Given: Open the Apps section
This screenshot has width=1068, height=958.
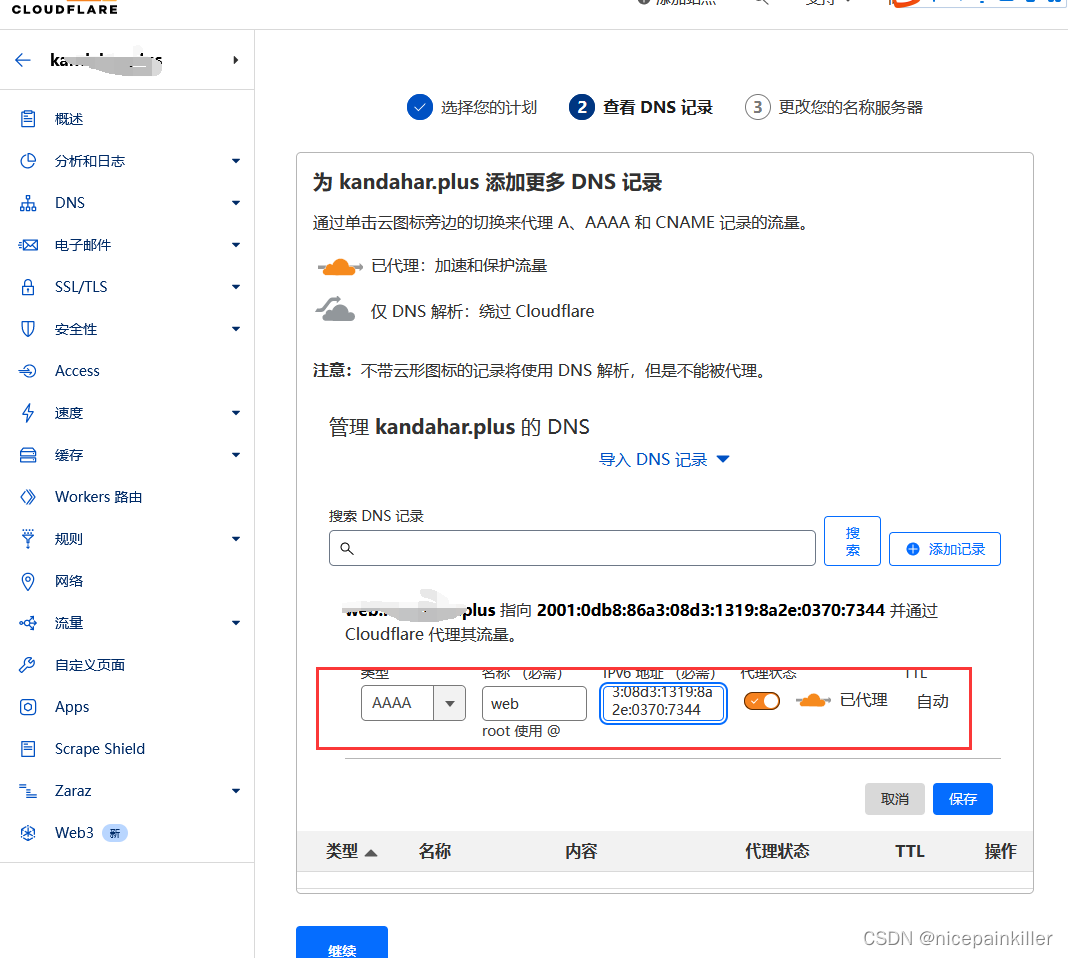Looking at the screenshot, I should (x=71, y=706).
